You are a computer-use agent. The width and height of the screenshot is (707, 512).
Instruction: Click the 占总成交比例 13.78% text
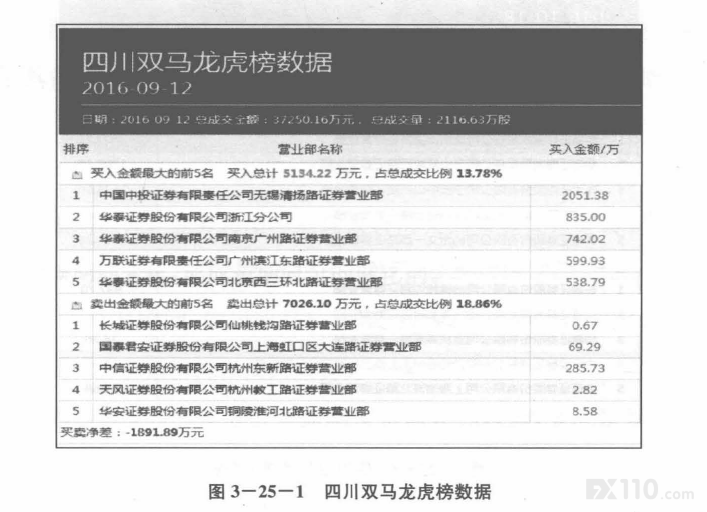(x=438, y=174)
